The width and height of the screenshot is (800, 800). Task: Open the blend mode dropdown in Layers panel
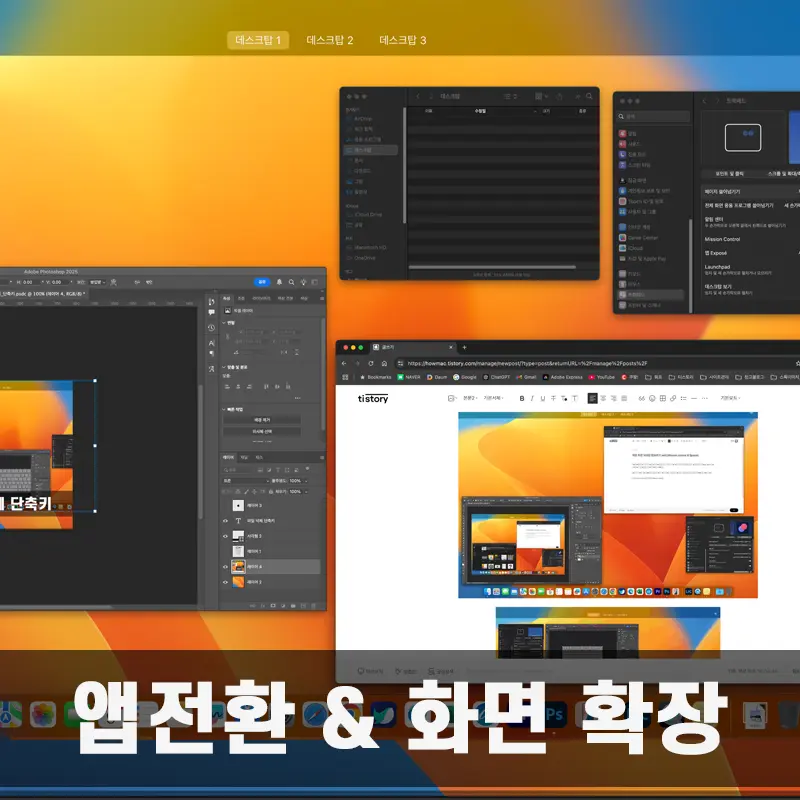245,481
